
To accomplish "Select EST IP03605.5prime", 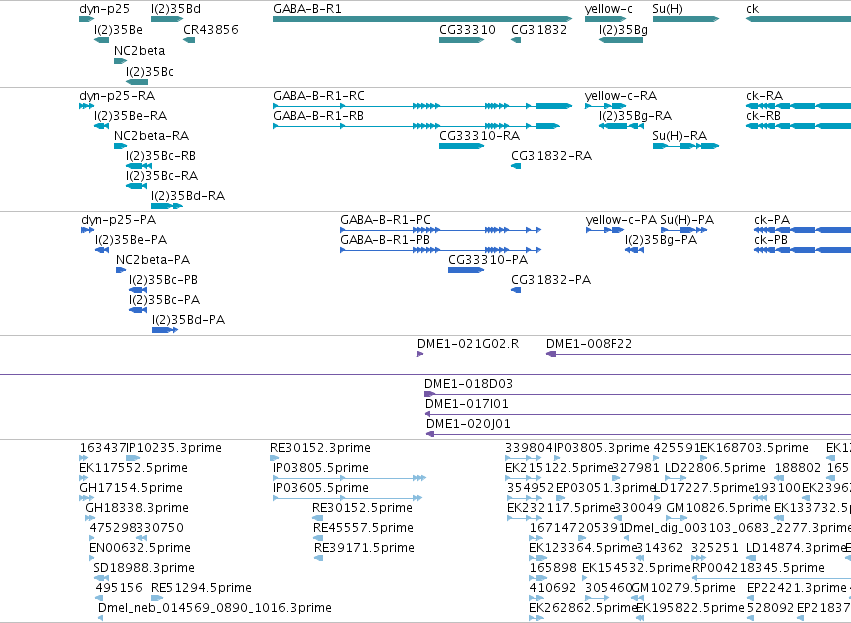I will pyautogui.click(x=347, y=498).
